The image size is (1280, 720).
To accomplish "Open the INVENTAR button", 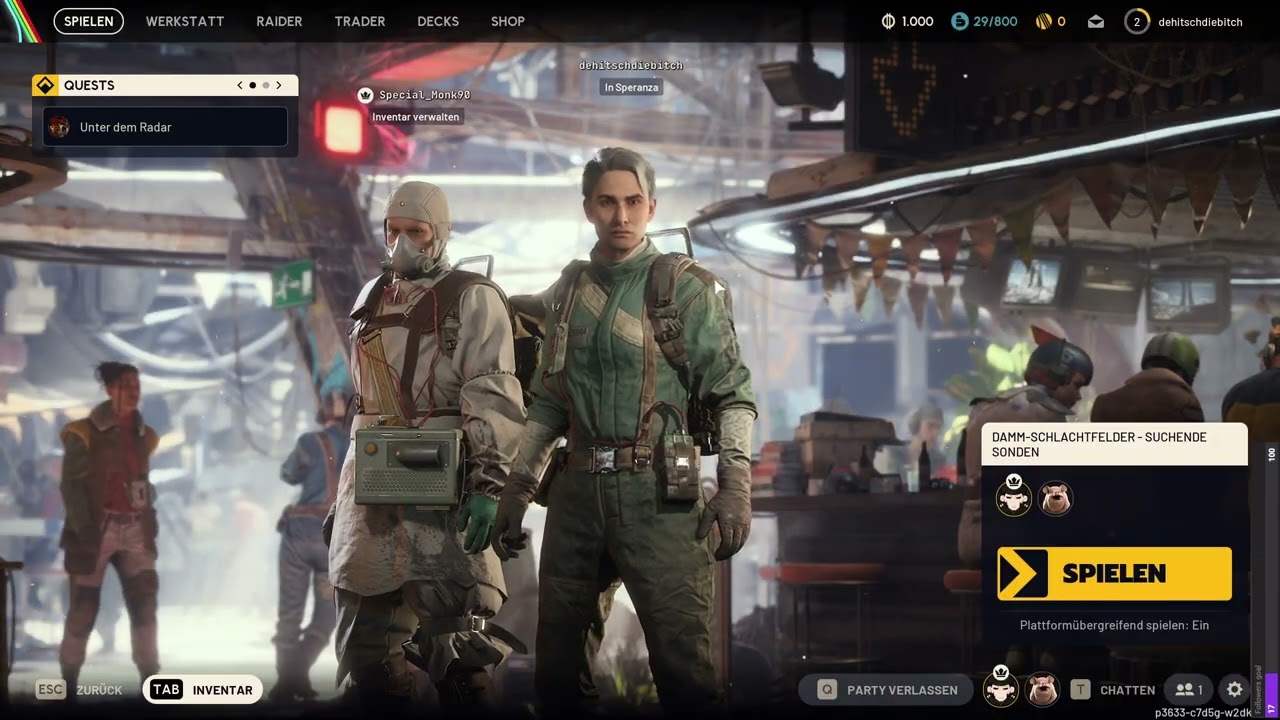I will [203, 690].
